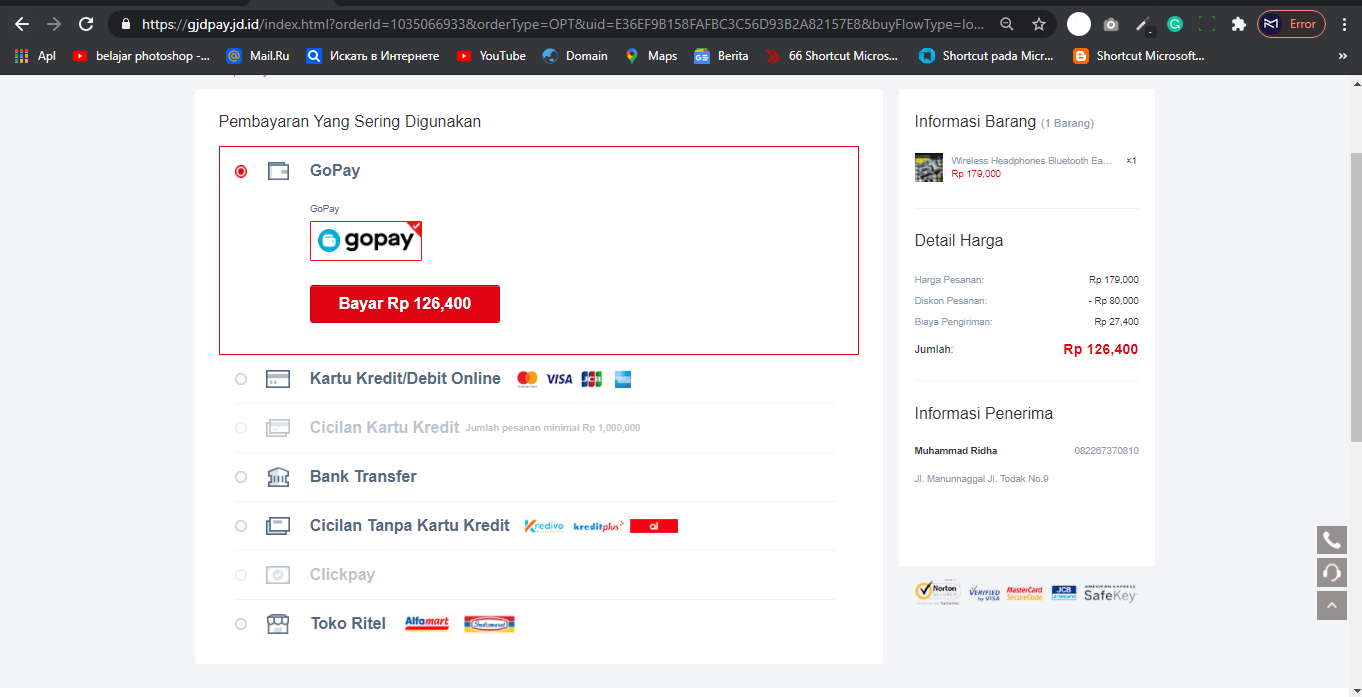Open the Mail.Ru bookmark
Screen dimensions: 1362x697
257,56
